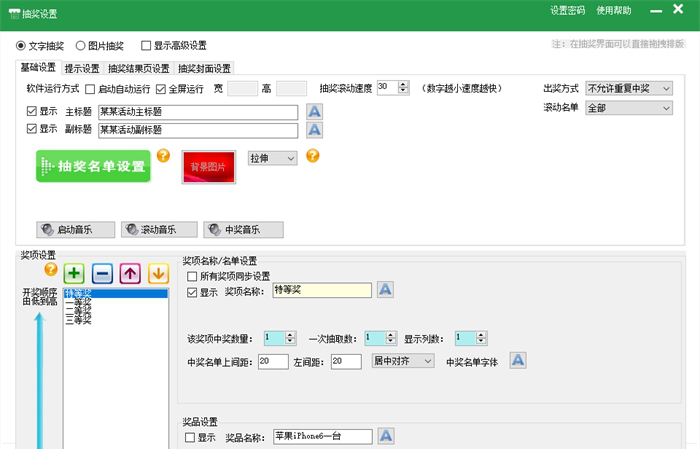Screen dimensions: 700x466
Task: Click 奖品名称 input field
Action: [323, 436]
